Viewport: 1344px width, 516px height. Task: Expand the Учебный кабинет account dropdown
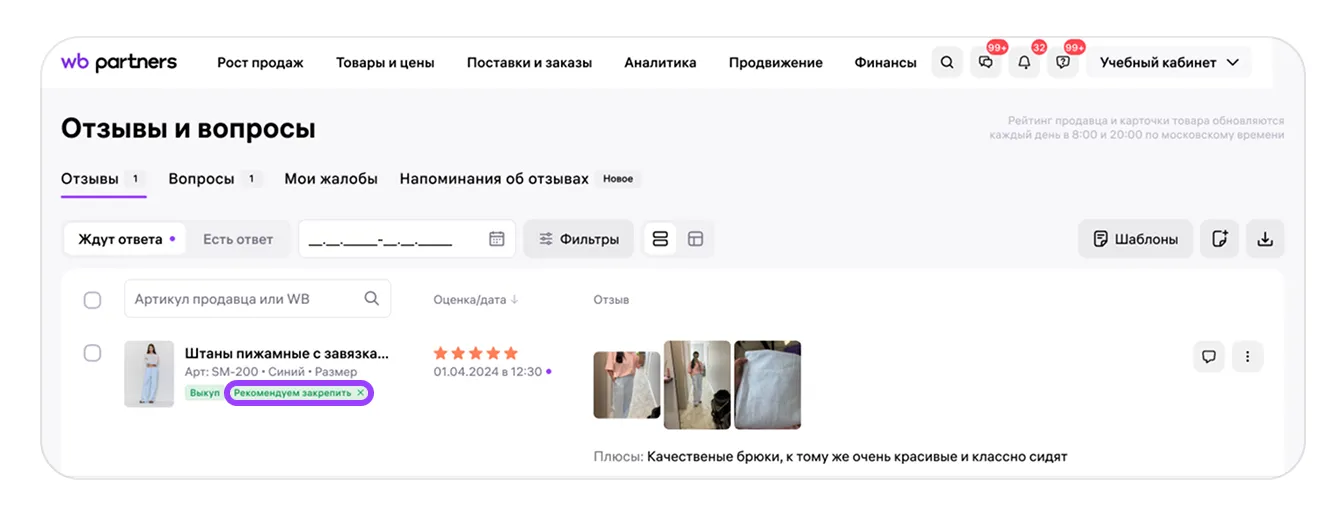coord(1168,62)
